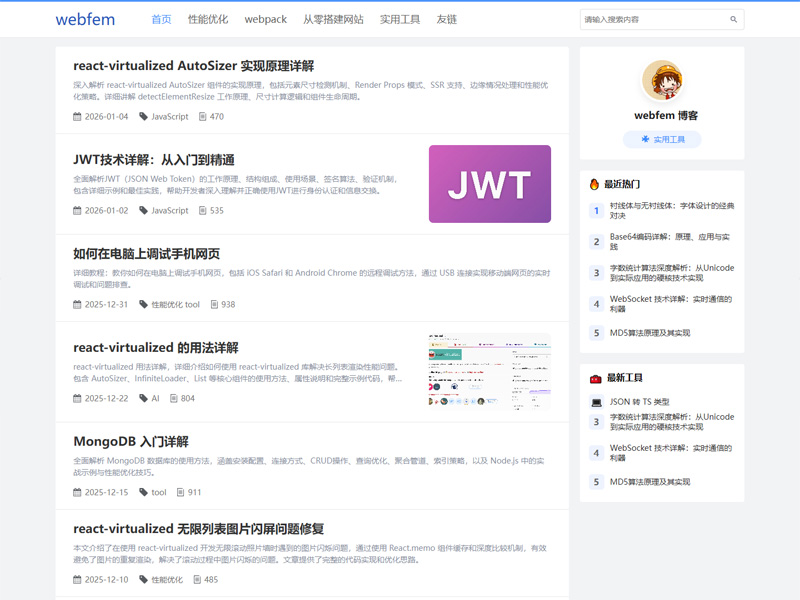Click the tag icon beside tool on MongoDB article

tap(143, 492)
